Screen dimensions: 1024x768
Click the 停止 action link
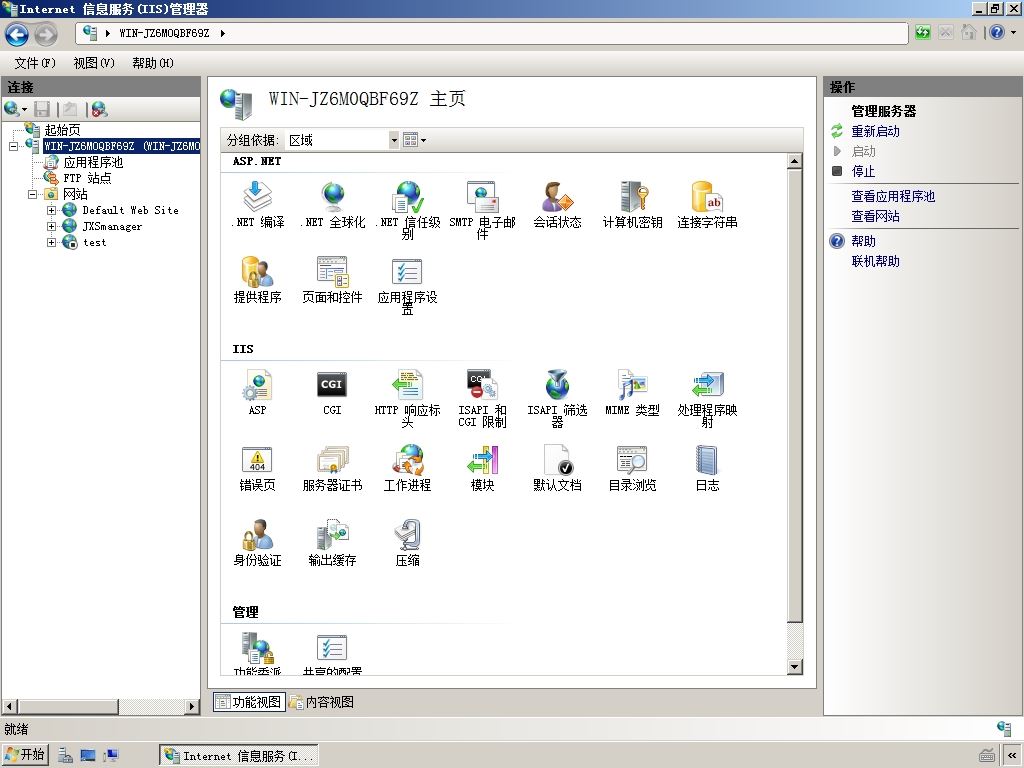pyautogui.click(x=863, y=171)
